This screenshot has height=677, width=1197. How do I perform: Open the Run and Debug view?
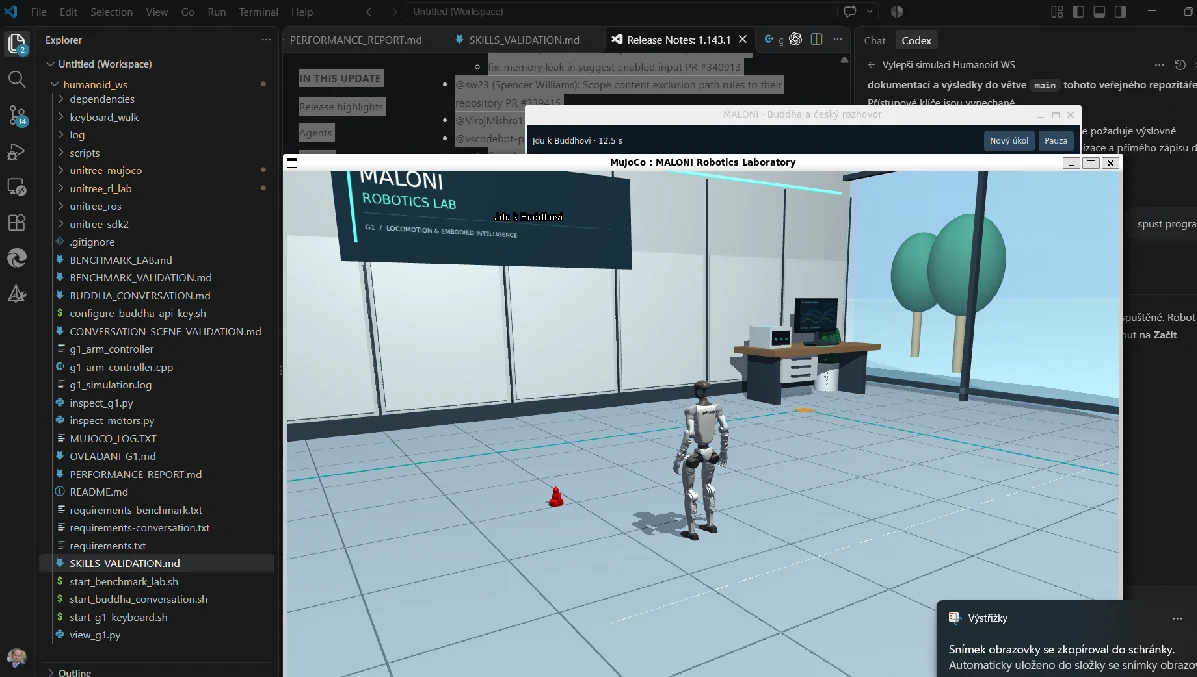16,151
